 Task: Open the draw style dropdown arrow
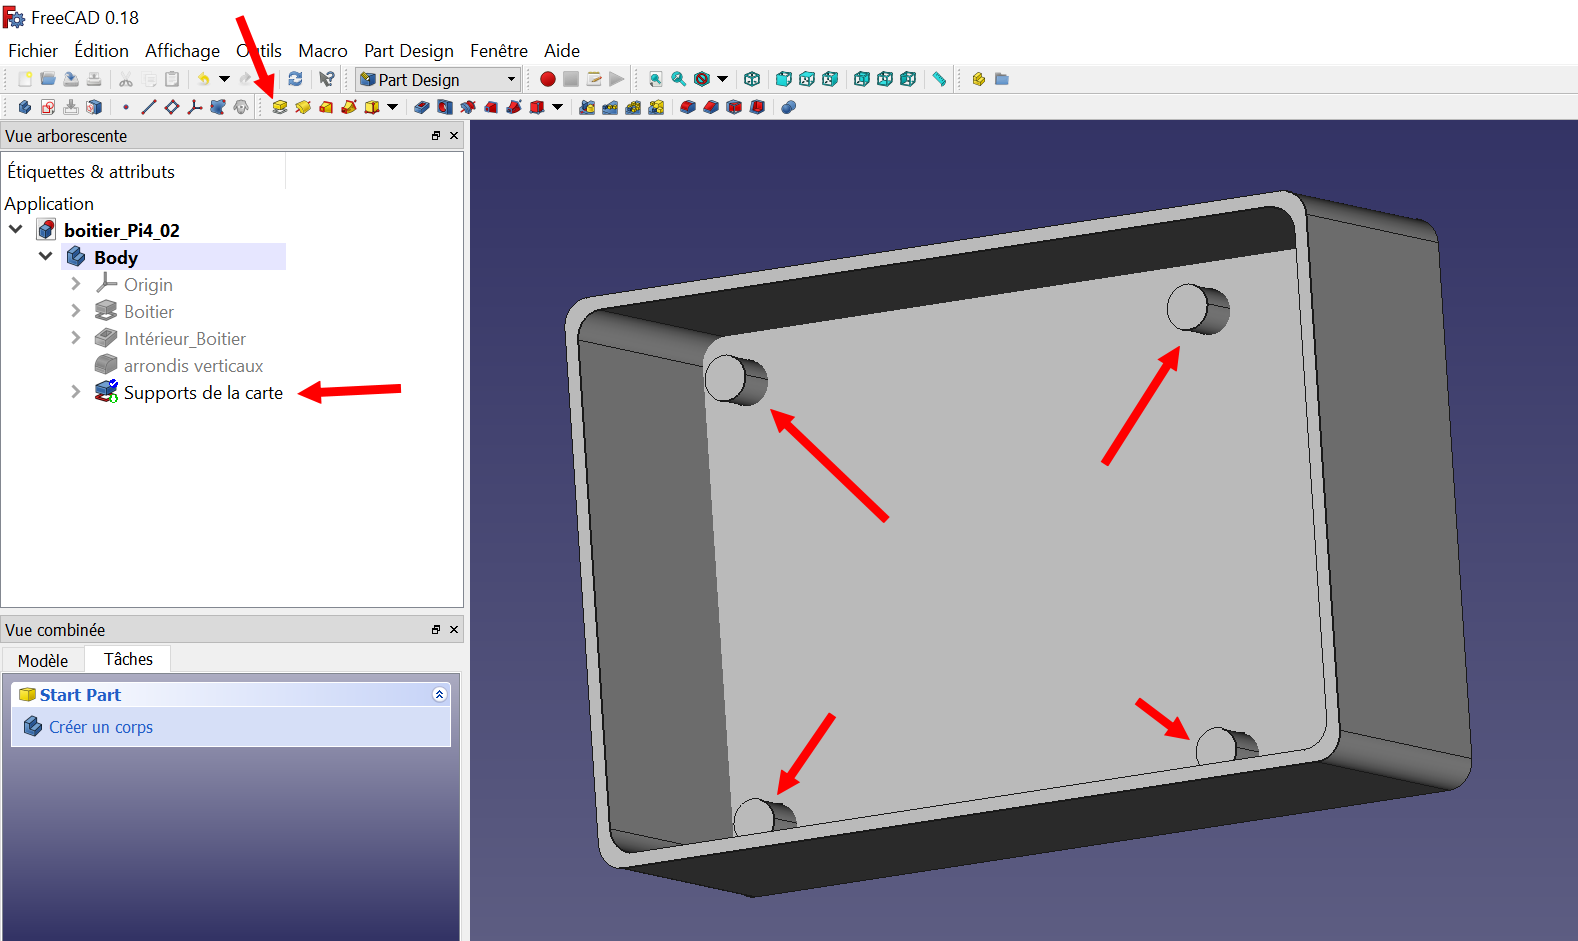722,79
